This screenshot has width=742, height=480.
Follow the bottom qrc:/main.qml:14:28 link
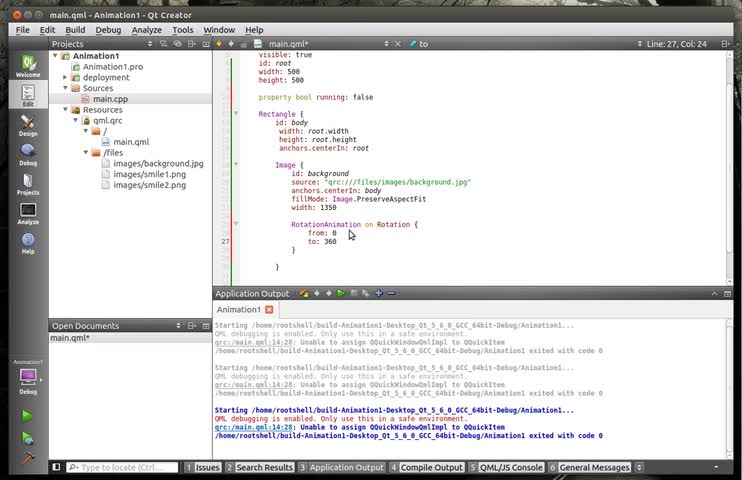(x=253, y=427)
